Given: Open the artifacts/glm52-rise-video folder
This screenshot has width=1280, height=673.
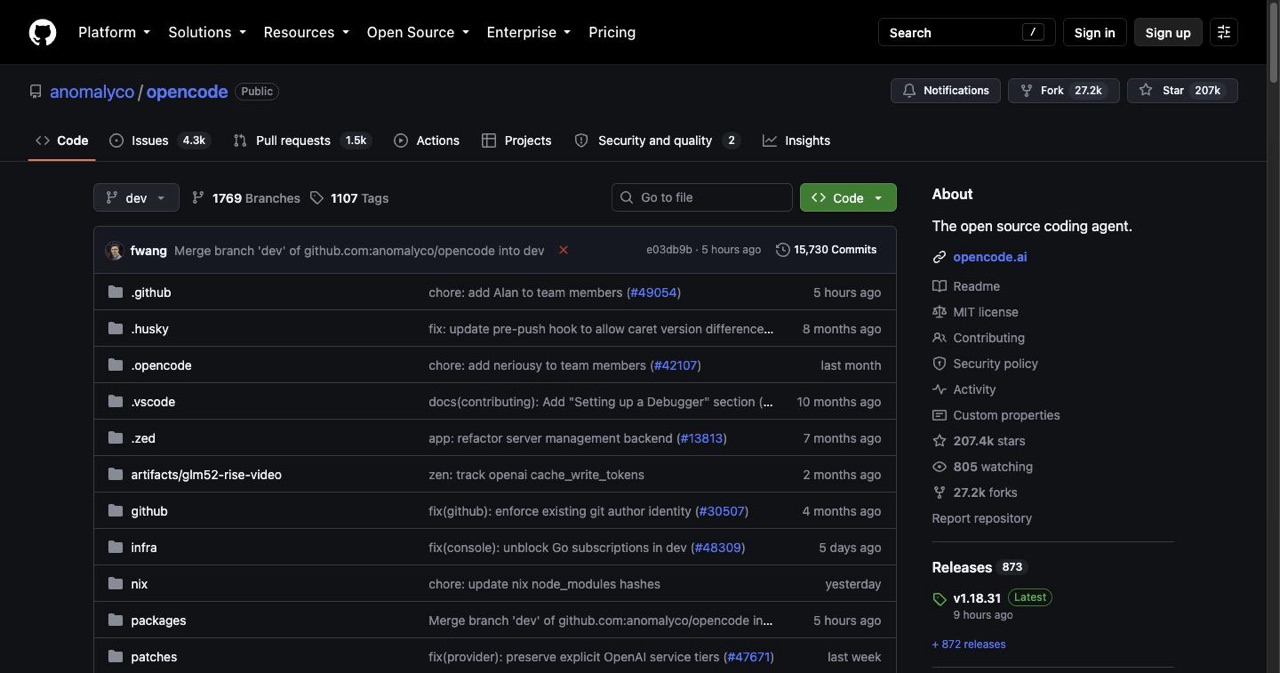Looking at the screenshot, I should click(206, 474).
